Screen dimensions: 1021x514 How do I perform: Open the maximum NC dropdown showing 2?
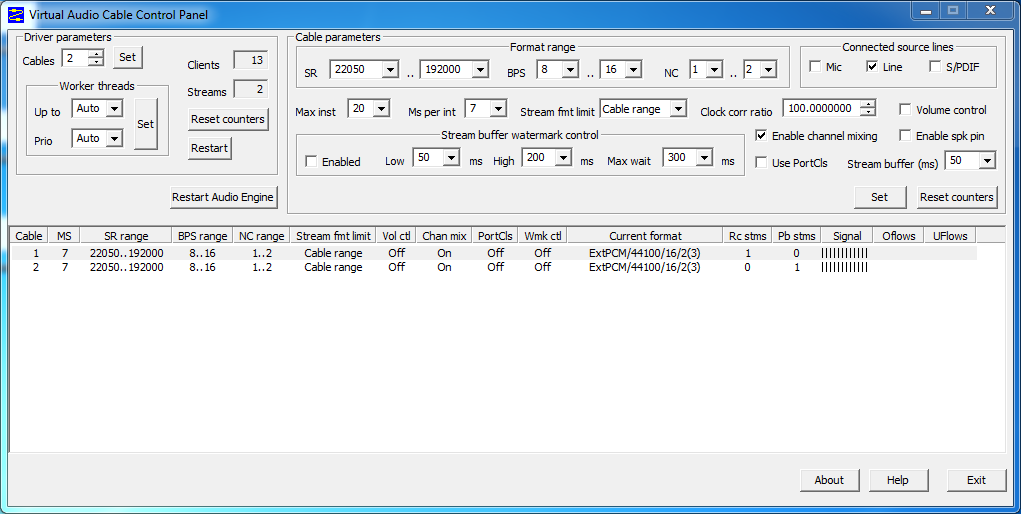point(768,69)
